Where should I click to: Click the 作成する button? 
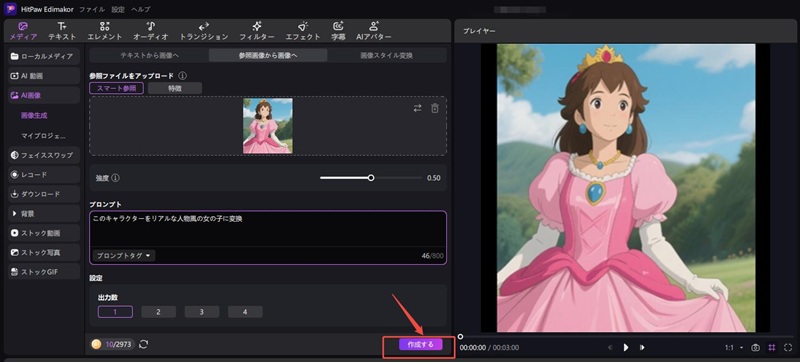[x=420, y=345]
